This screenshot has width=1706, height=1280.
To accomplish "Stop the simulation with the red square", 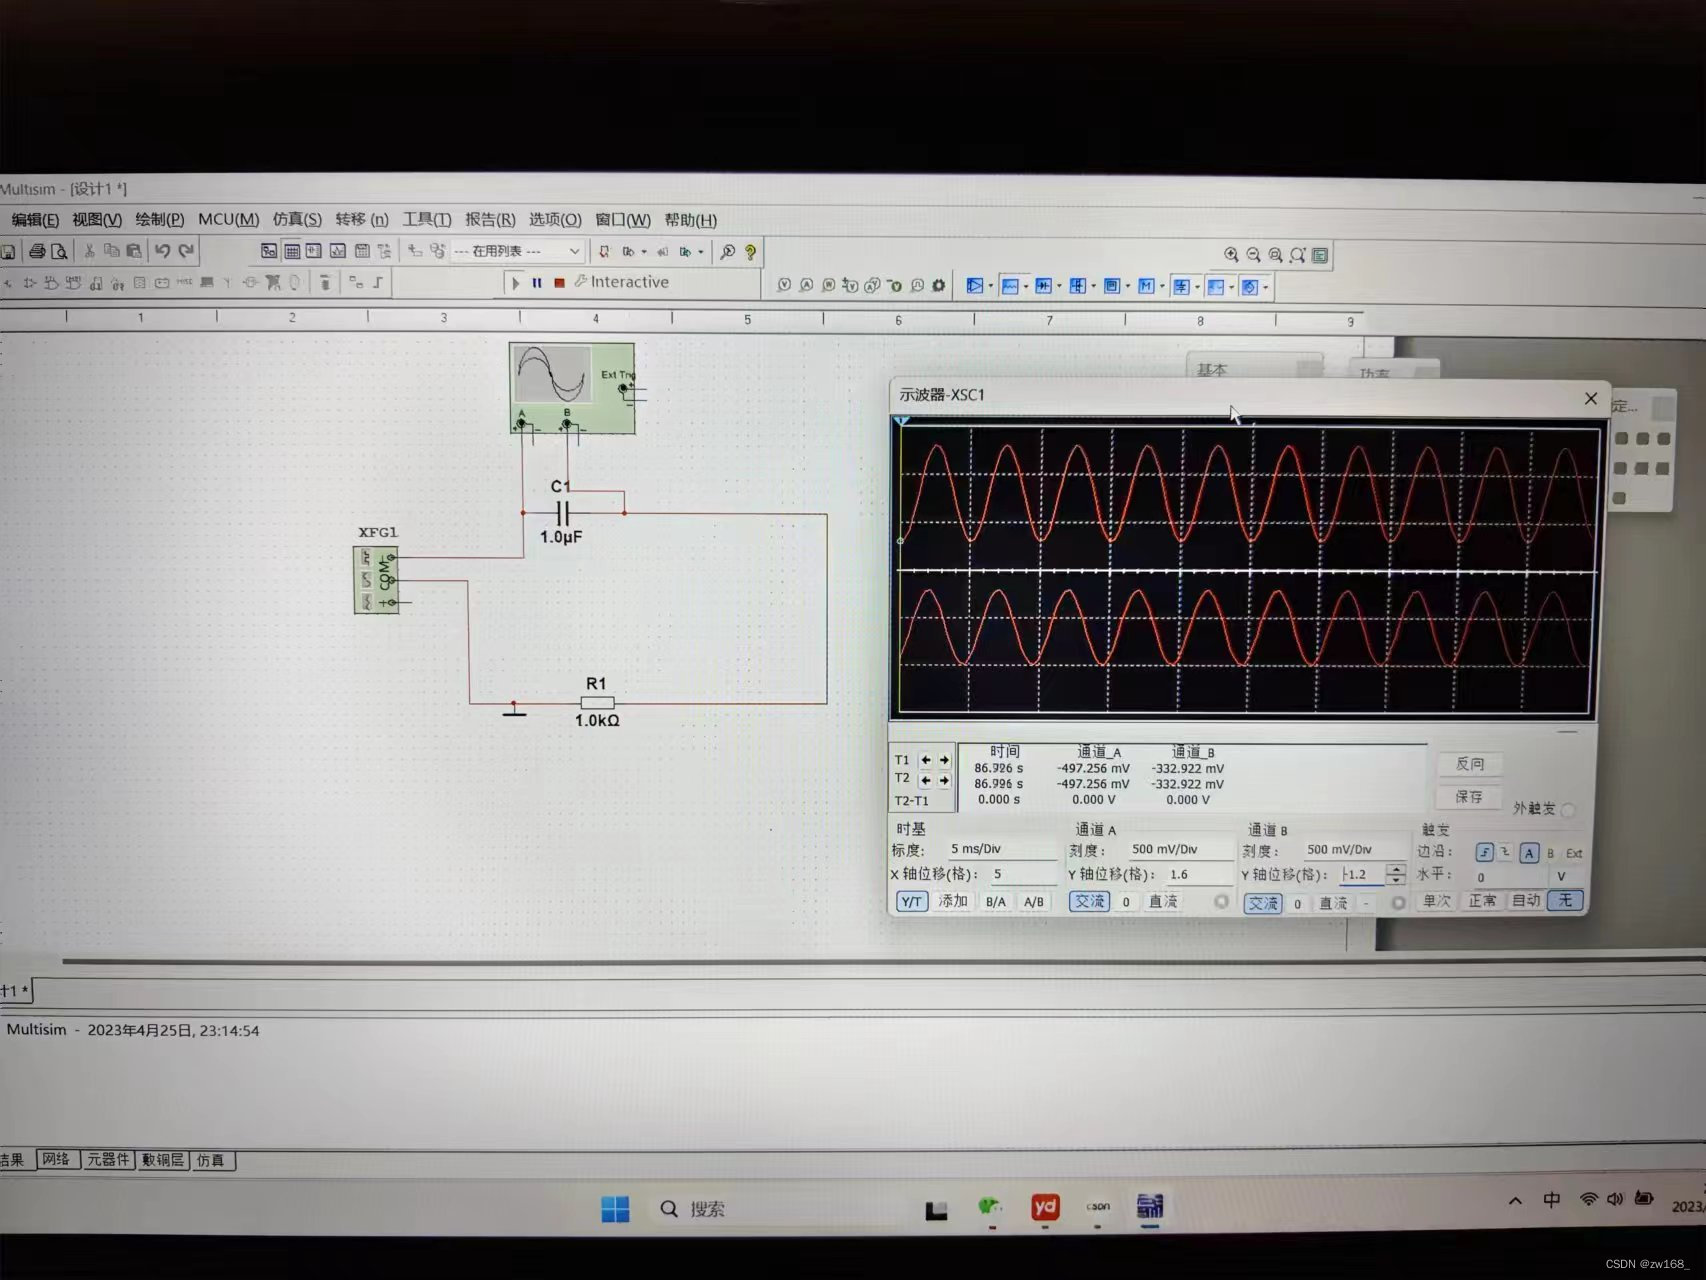I will (559, 283).
